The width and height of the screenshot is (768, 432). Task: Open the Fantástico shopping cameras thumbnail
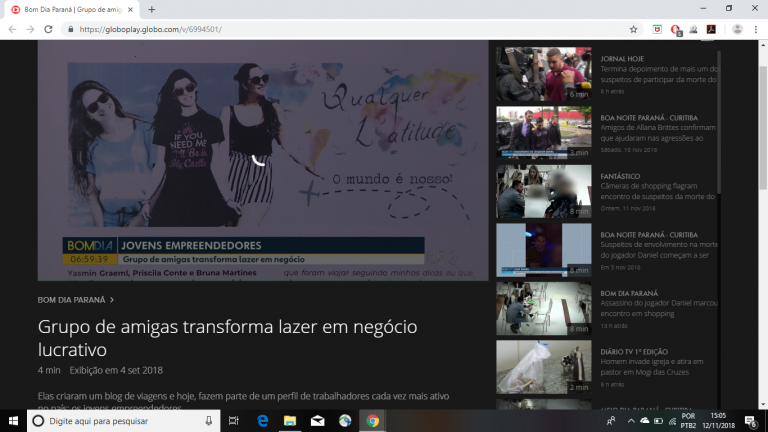pyautogui.click(x=544, y=191)
